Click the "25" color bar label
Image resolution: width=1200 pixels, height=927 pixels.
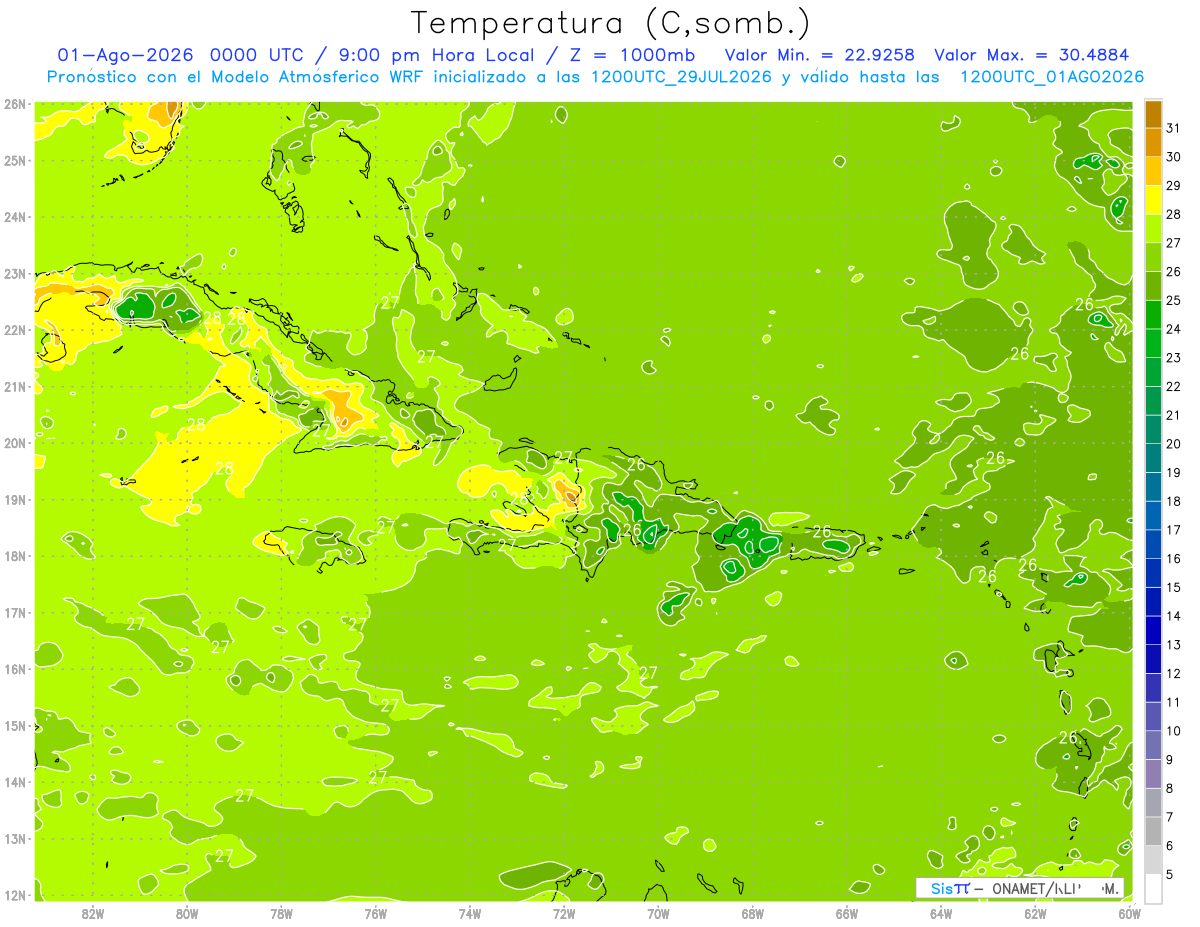tap(1173, 300)
